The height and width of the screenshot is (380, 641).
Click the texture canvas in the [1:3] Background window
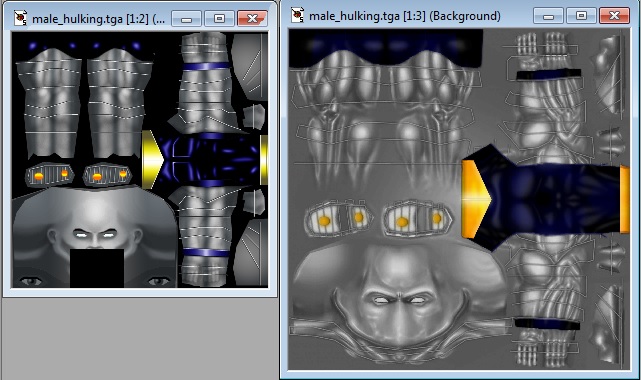click(459, 199)
